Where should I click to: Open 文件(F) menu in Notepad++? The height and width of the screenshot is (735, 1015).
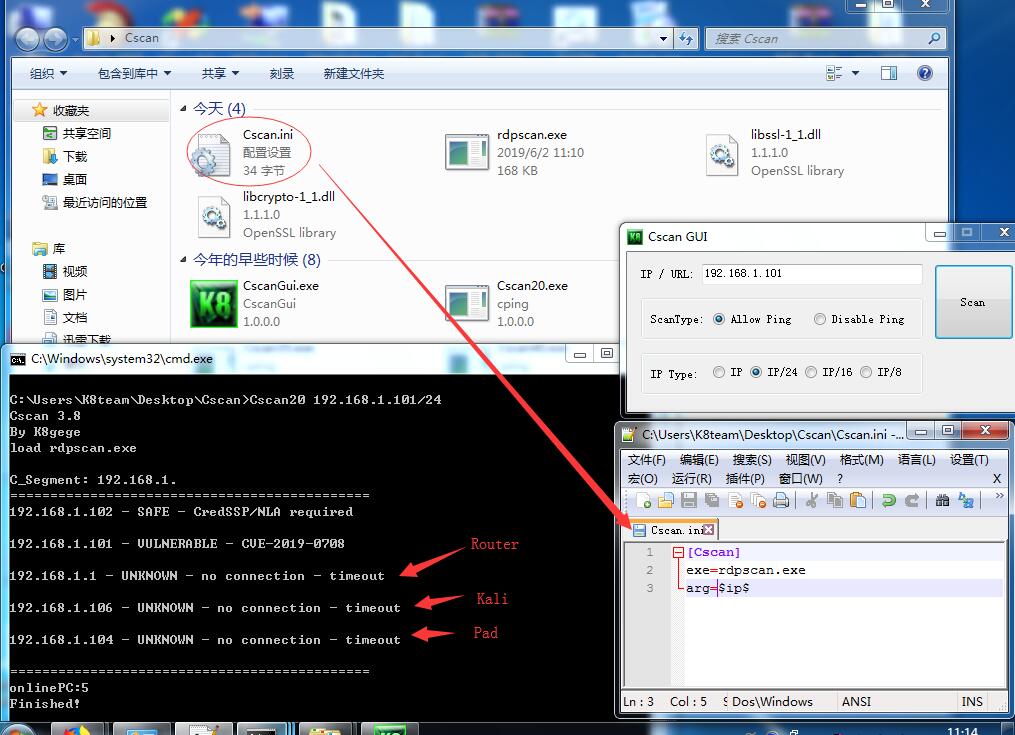point(646,460)
